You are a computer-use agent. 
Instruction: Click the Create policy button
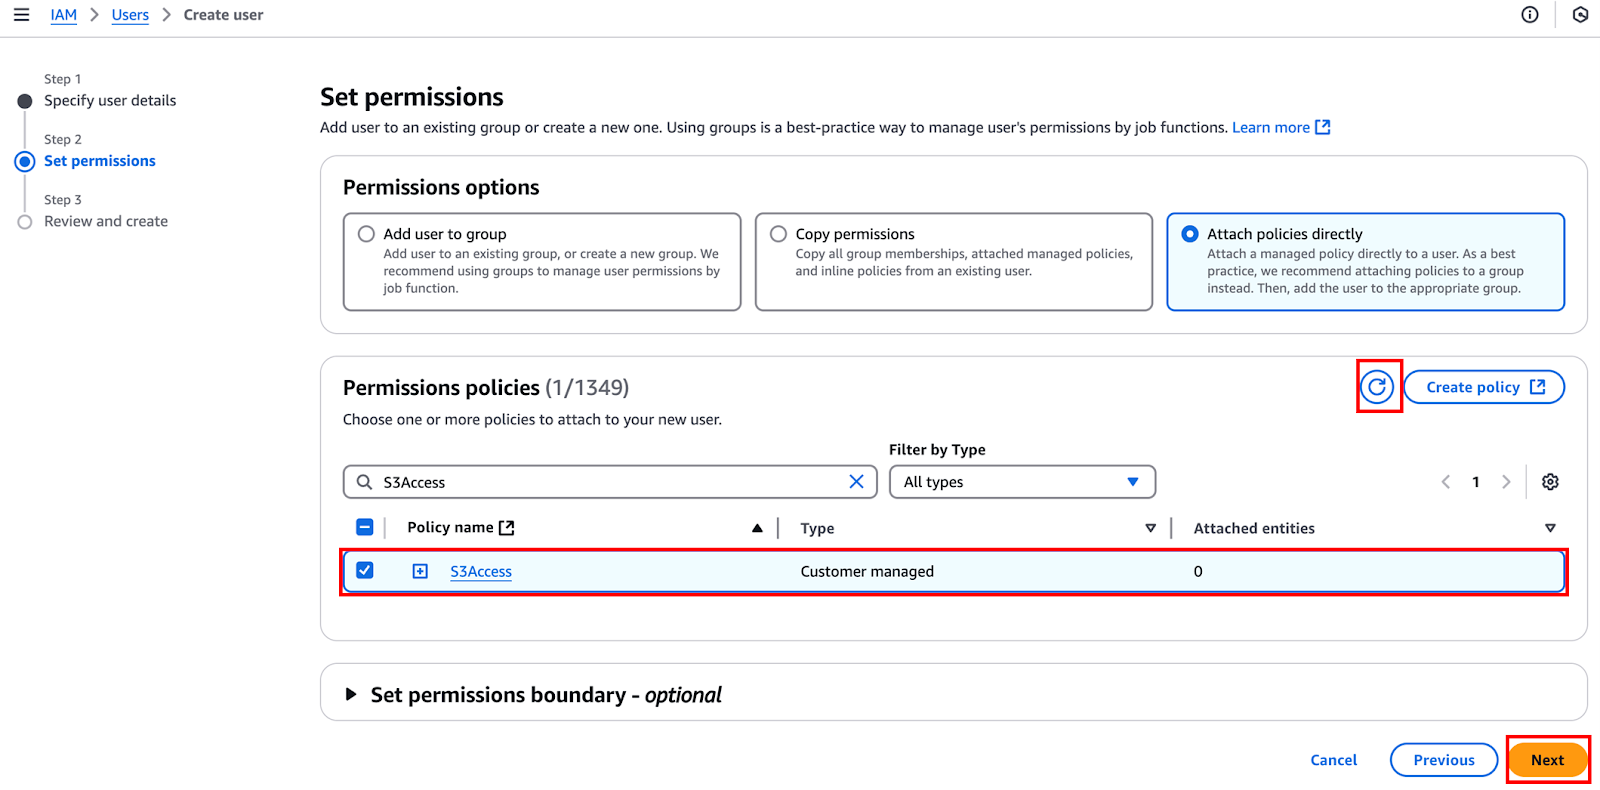point(1484,387)
